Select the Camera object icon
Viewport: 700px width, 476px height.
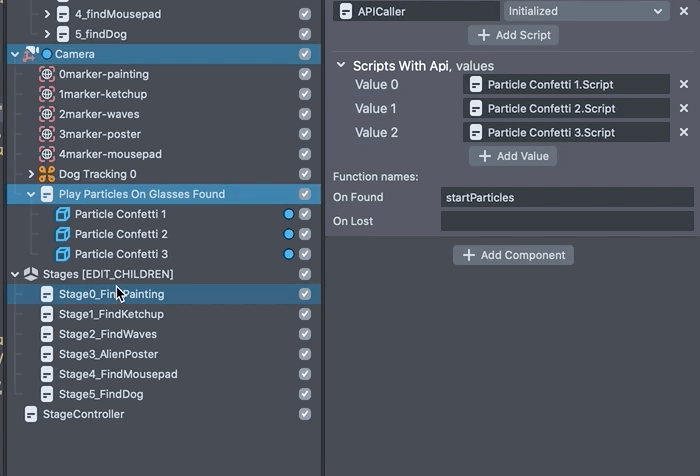[31, 54]
